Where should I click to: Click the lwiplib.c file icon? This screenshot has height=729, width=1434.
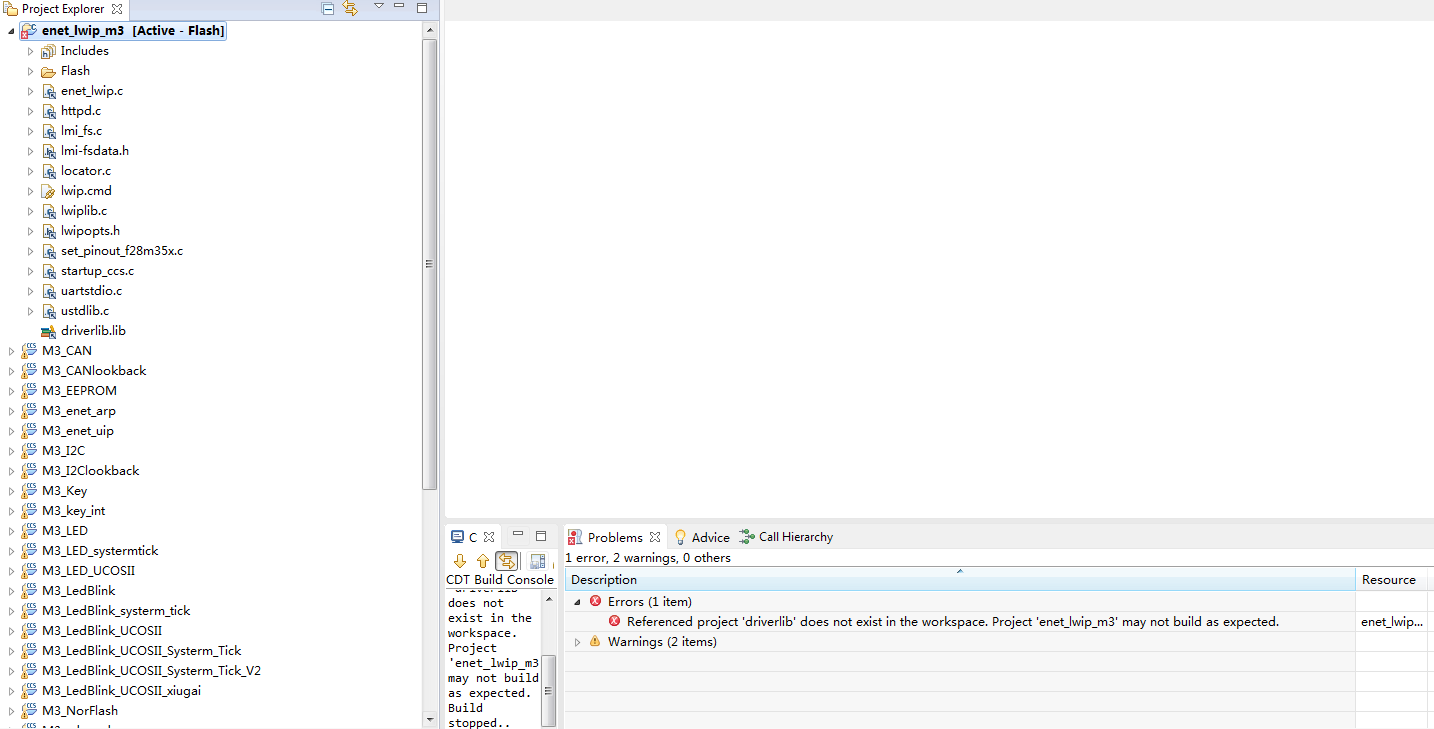(x=48, y=211)
